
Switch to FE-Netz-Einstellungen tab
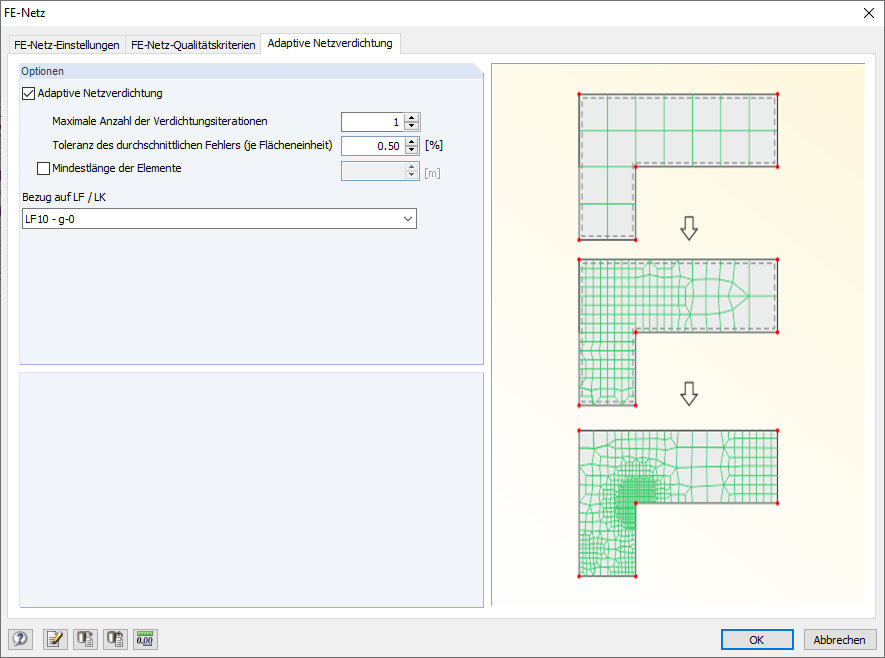point(67,45)
